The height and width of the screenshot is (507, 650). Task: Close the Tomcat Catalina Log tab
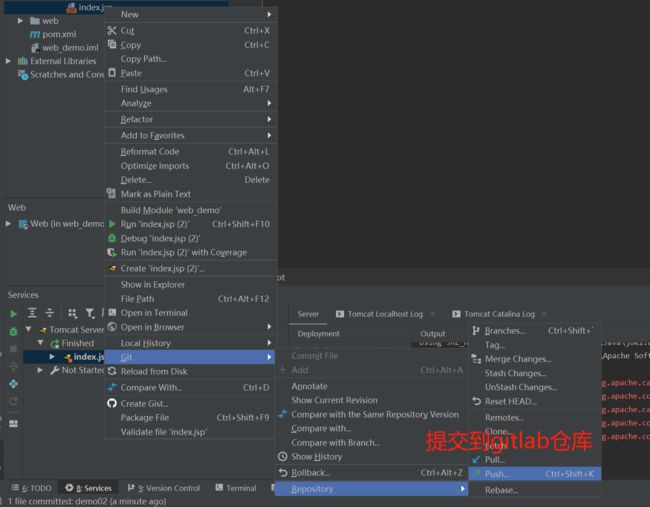(x=544, y=314)
